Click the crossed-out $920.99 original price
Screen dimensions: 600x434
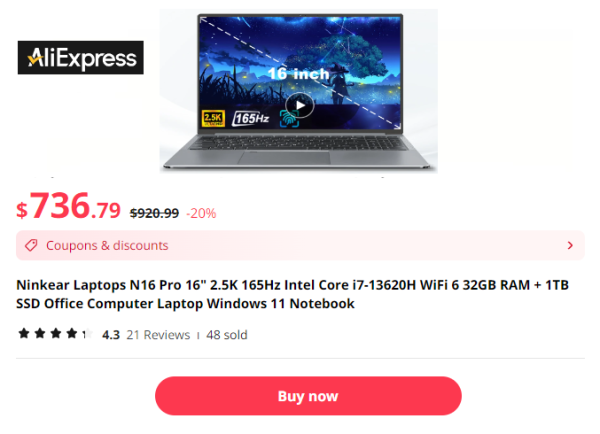[x=154, y=213]
